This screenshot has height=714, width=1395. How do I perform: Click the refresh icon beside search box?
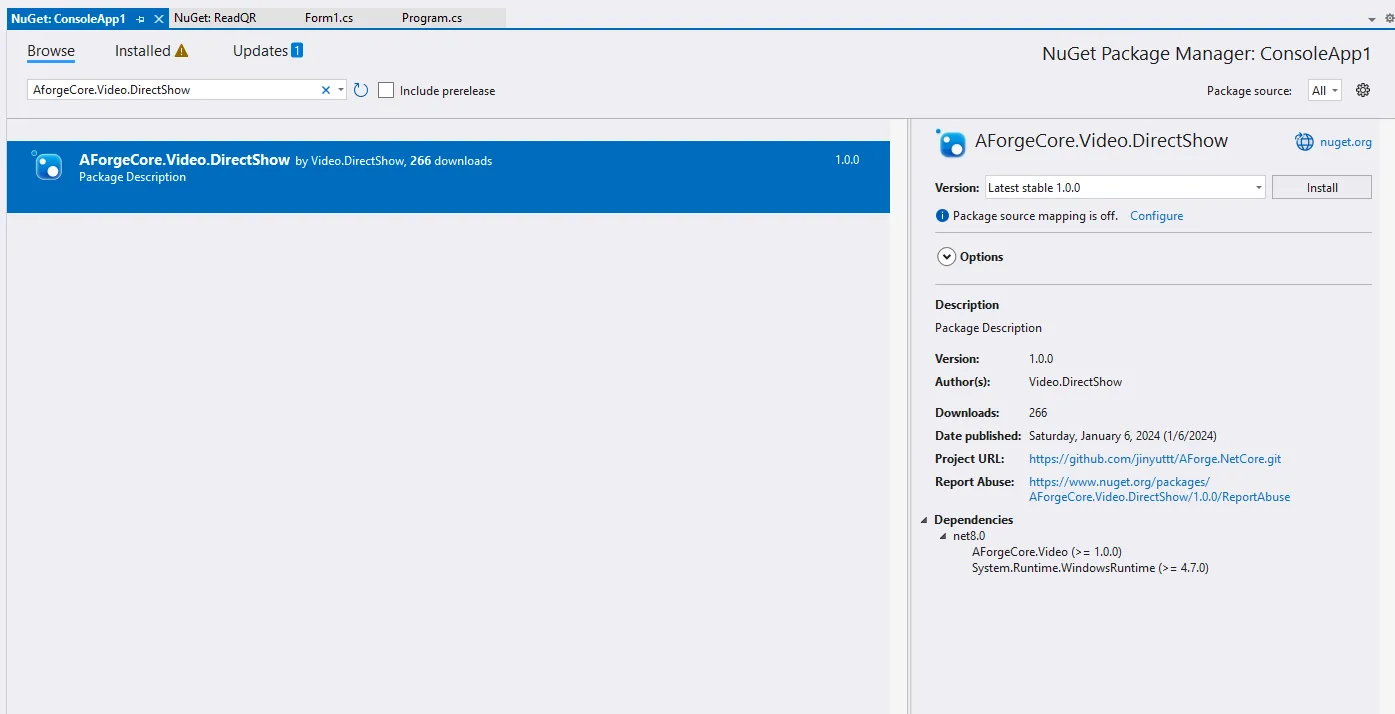point(361,90)
